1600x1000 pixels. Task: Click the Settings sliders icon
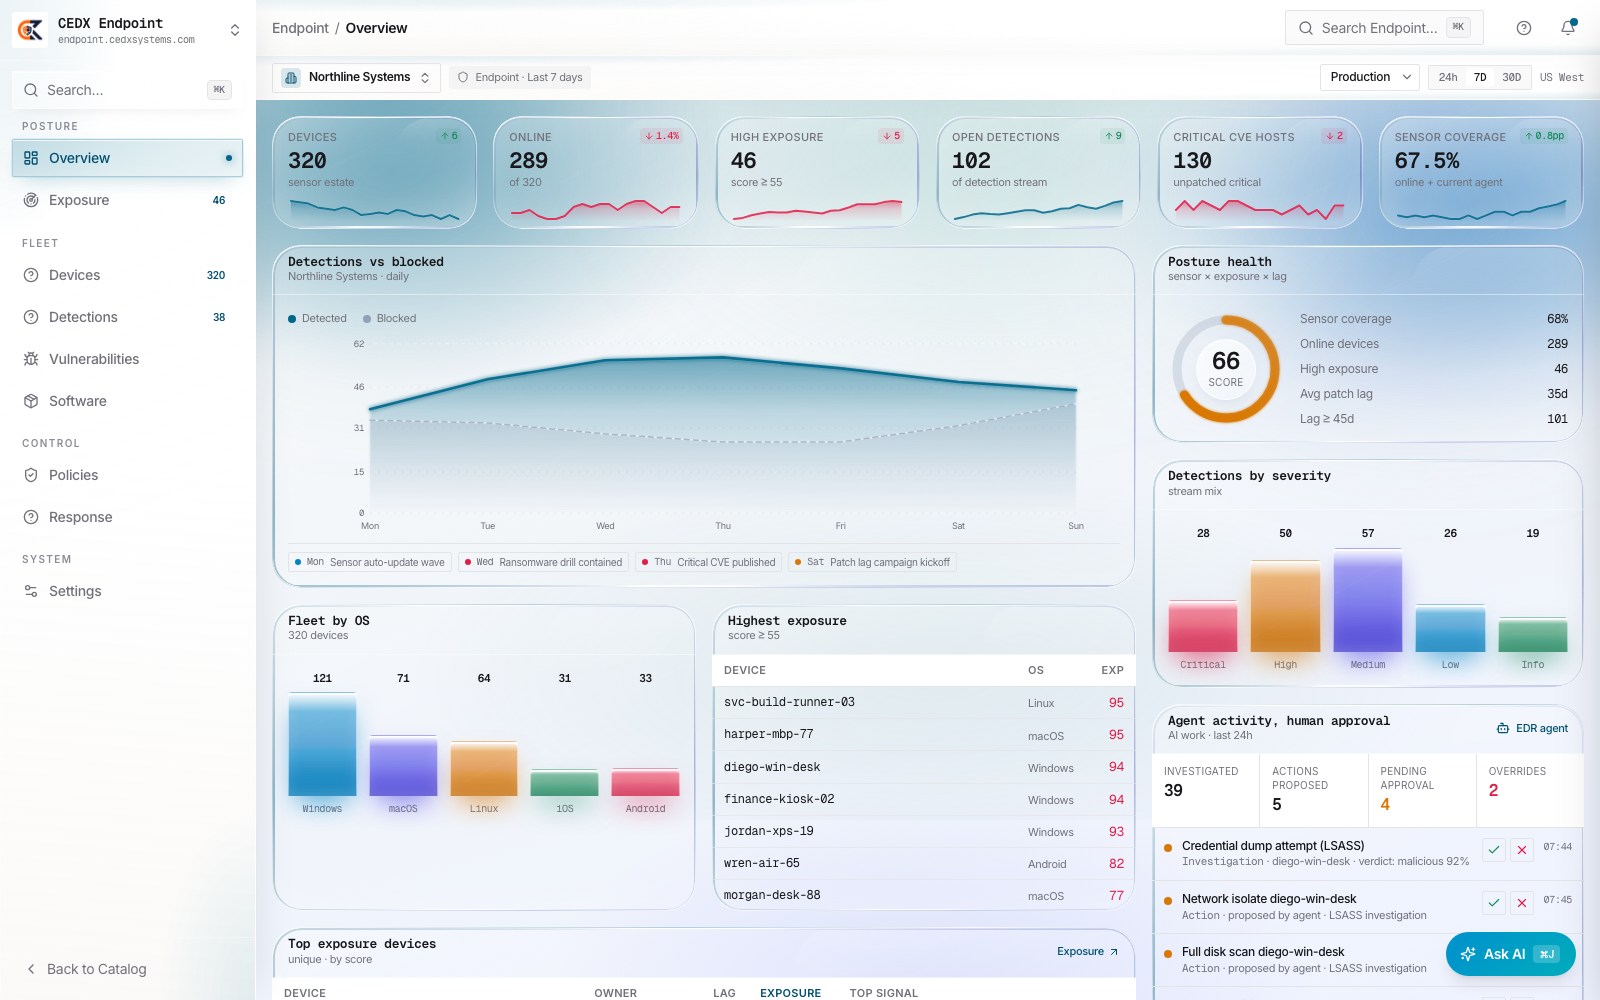pos(31,591)
